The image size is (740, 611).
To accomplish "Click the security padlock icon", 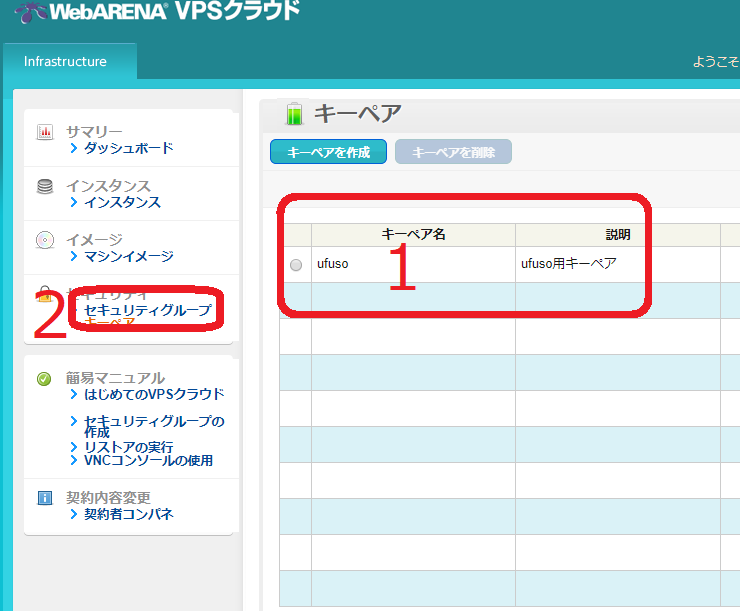I will [x=44, y=294].
